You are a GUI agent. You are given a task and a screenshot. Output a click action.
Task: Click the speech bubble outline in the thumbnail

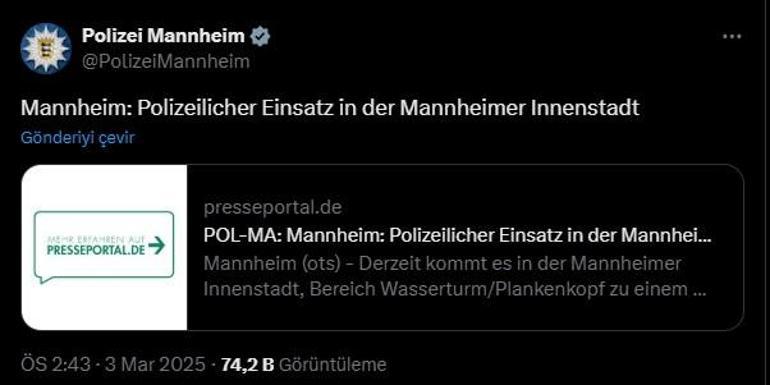[104, 247]
